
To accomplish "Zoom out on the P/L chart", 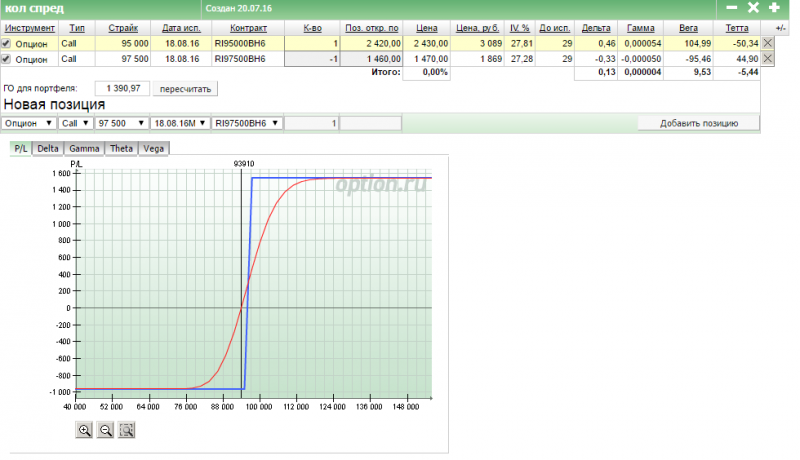I will click(105, 430).
